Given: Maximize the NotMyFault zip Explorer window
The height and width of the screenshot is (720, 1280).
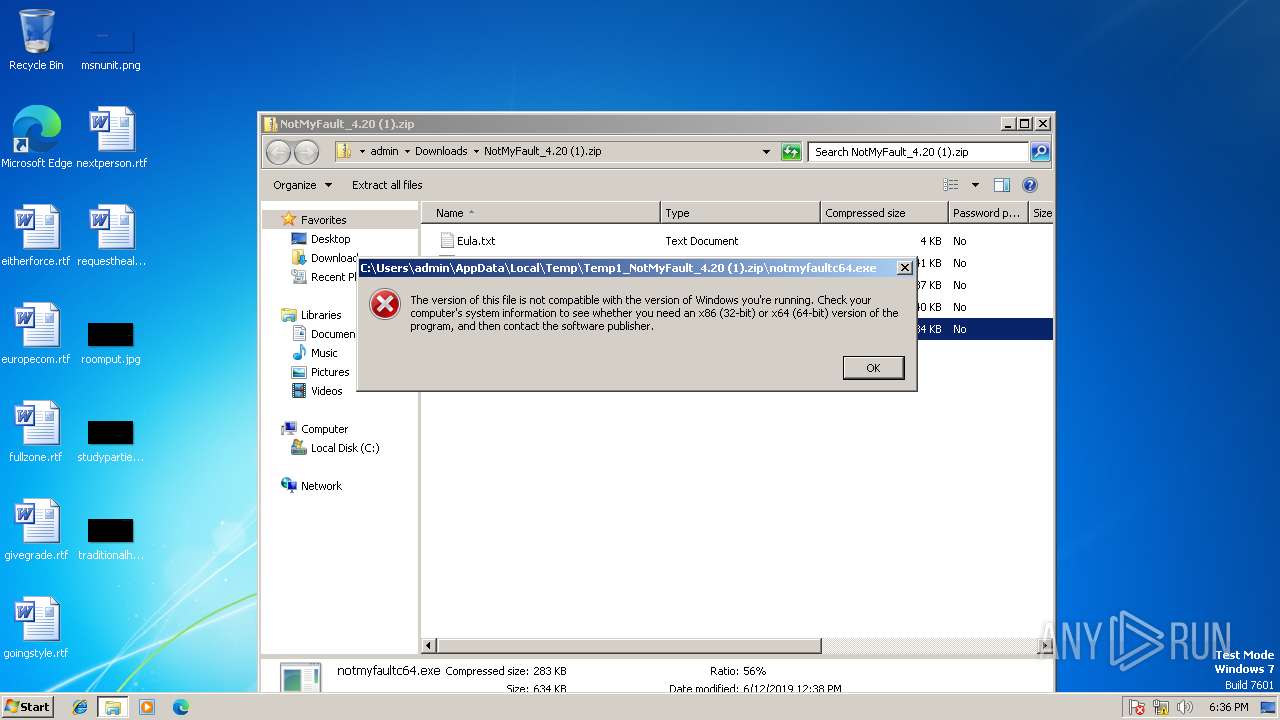Looking at the screenshot, I should pos(1024,124).
